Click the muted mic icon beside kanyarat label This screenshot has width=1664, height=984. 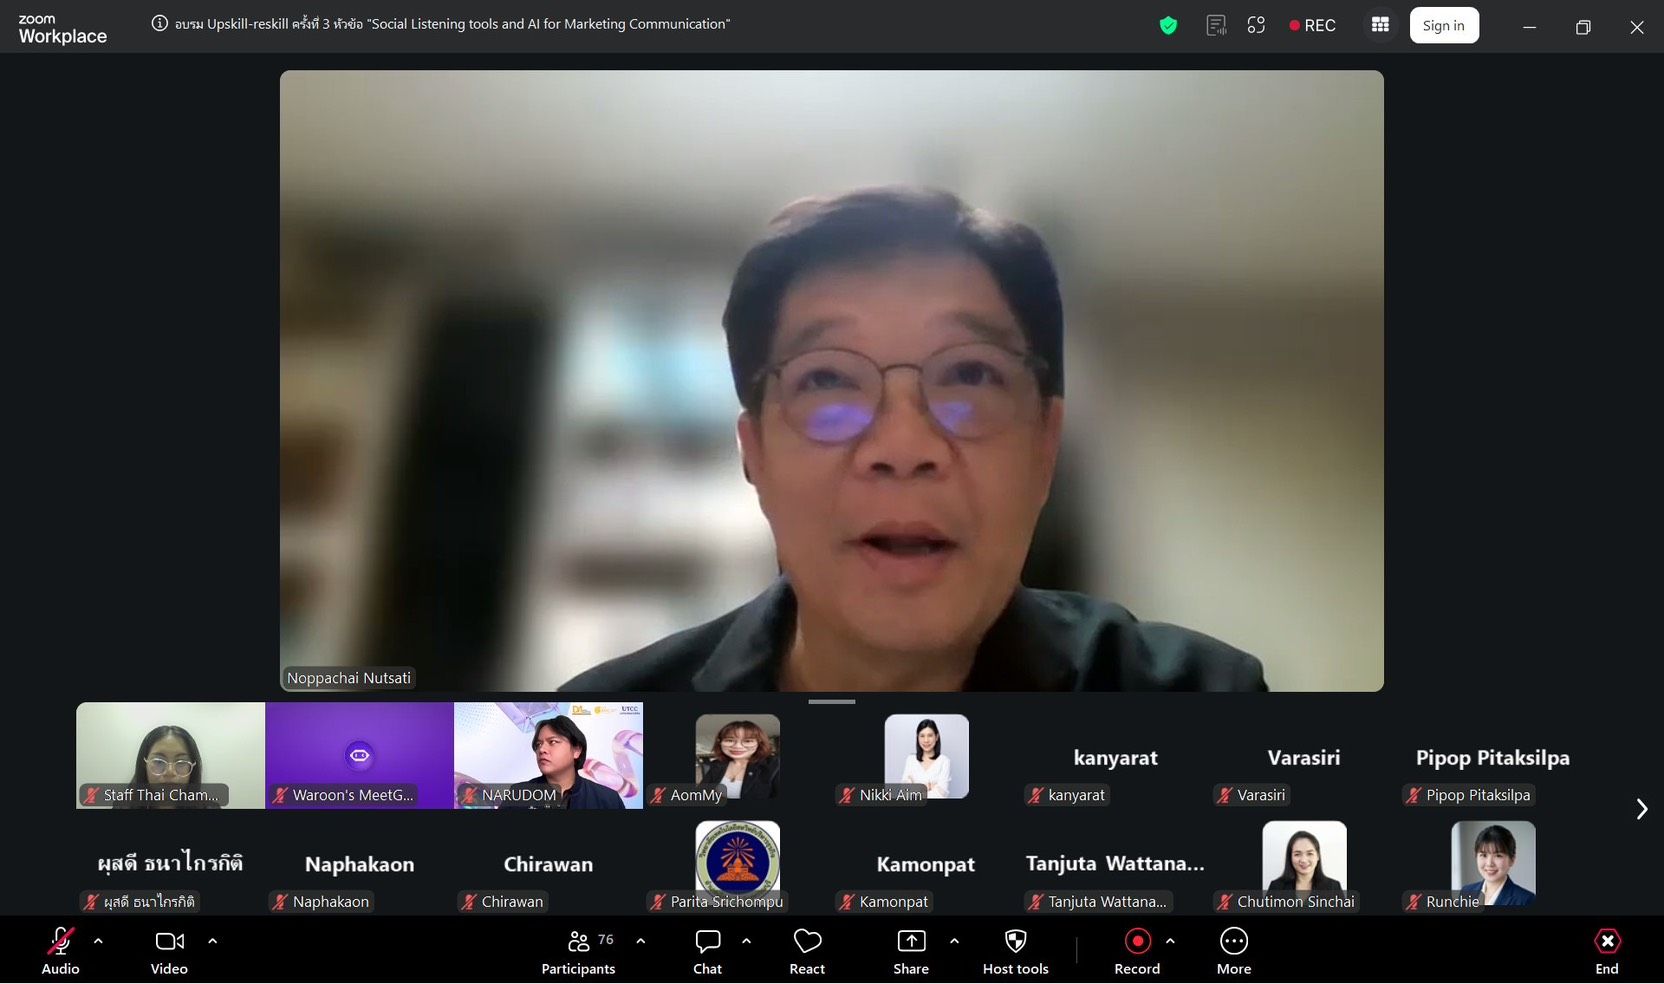1036,795
